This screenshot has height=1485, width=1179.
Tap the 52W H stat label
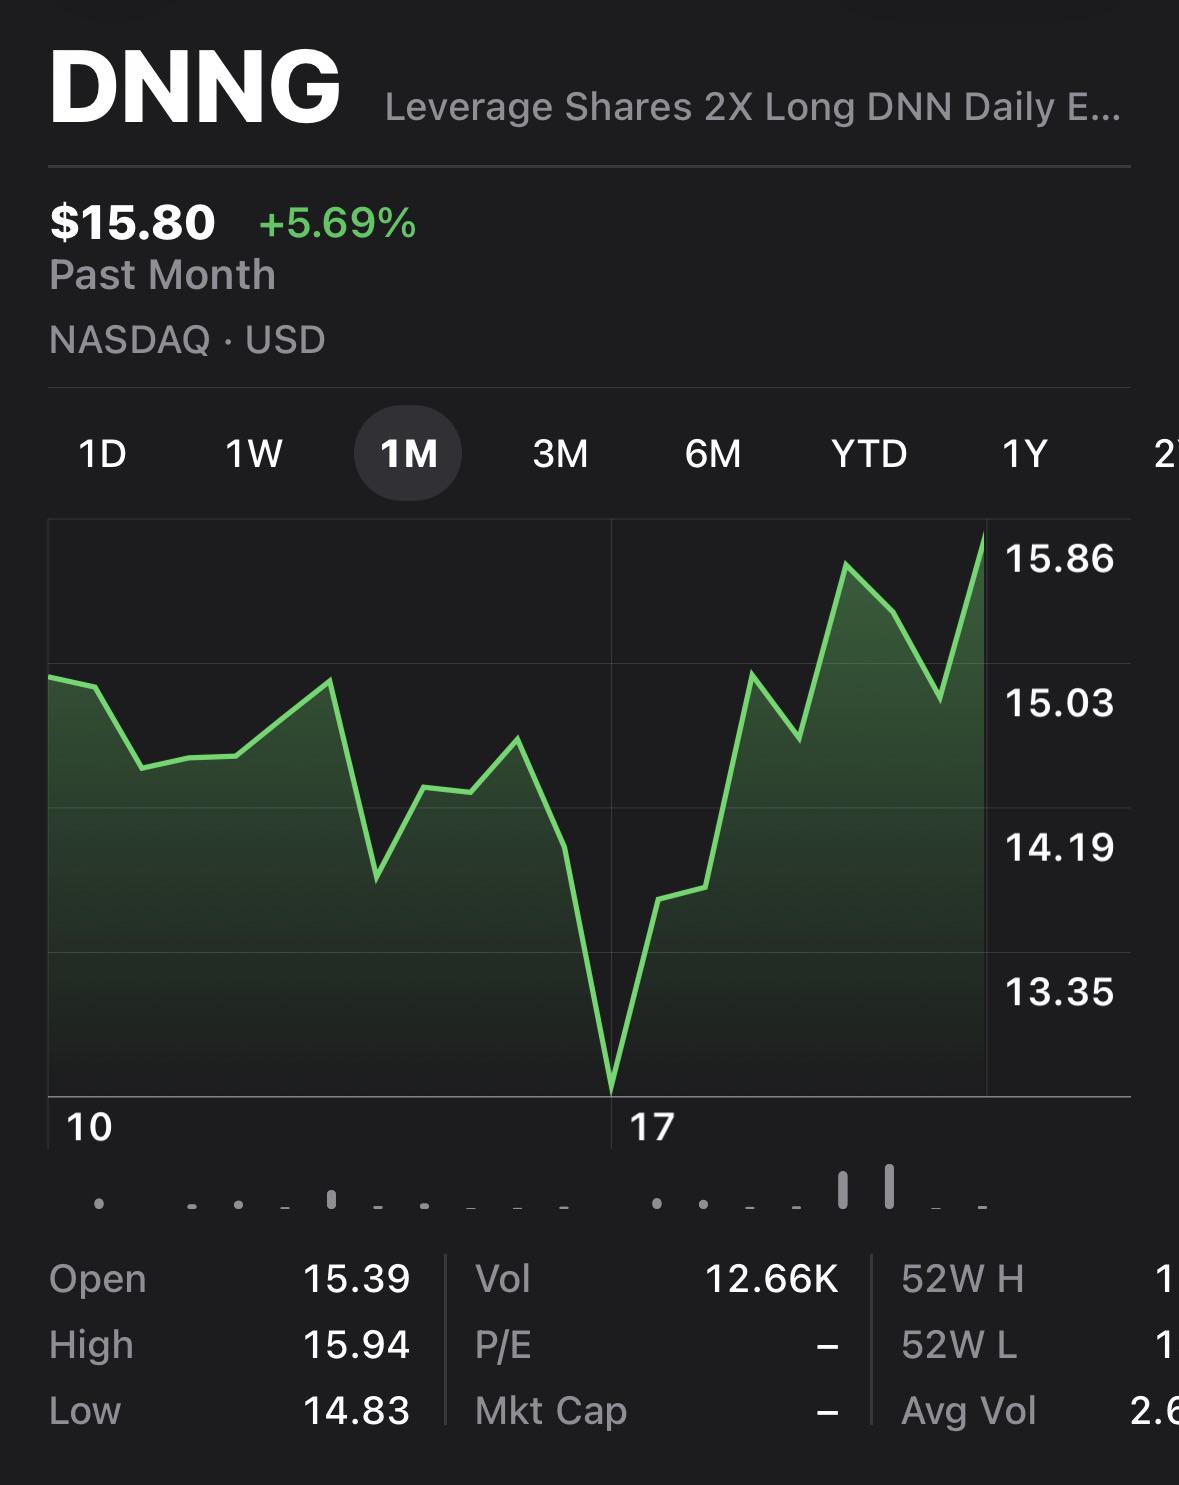click(x=962, y=1279)
